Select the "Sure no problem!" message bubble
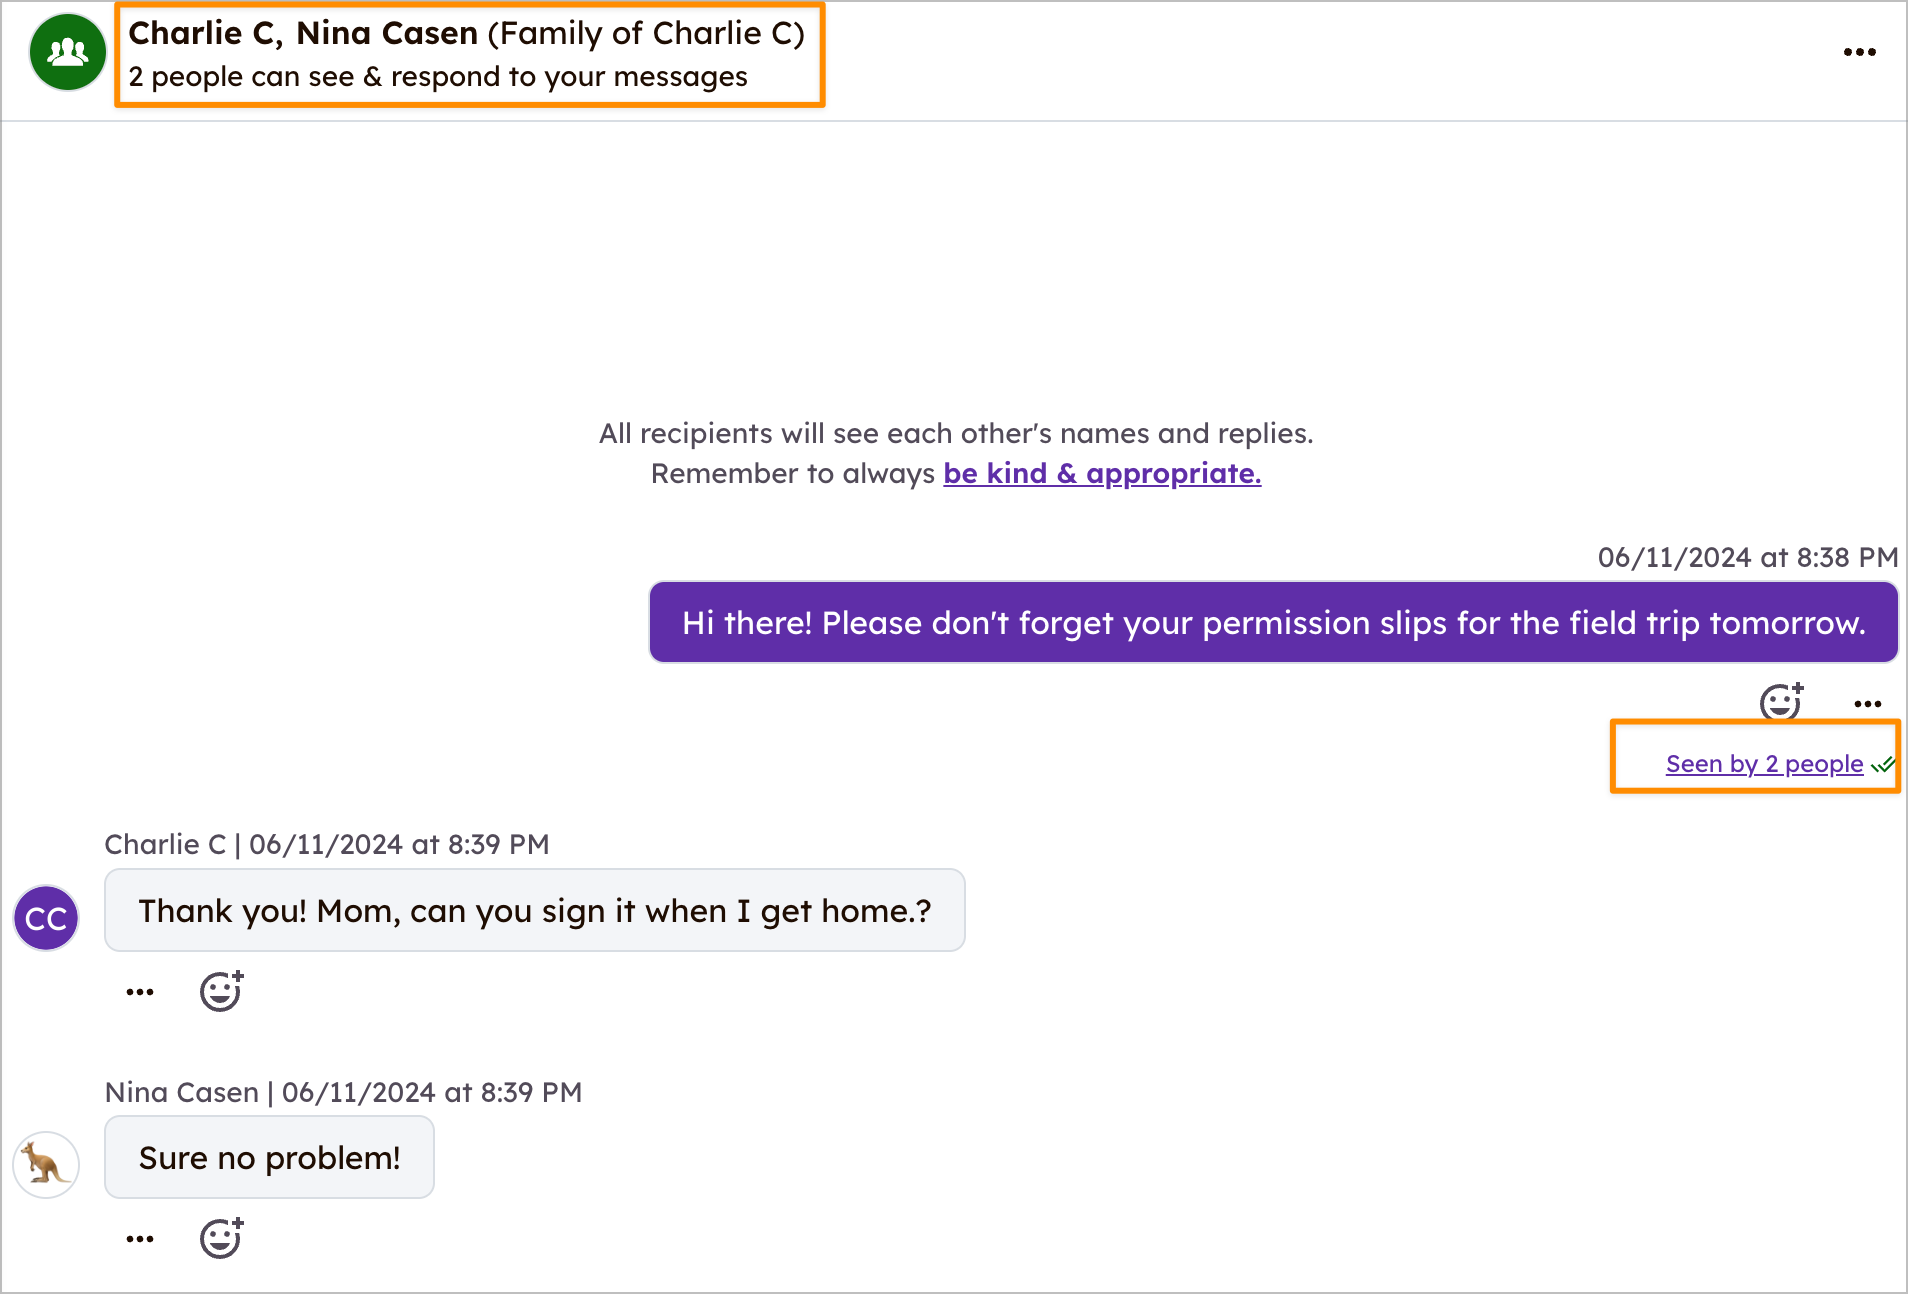This screenshot has width=1908, height=1294. click(269, 1158)
